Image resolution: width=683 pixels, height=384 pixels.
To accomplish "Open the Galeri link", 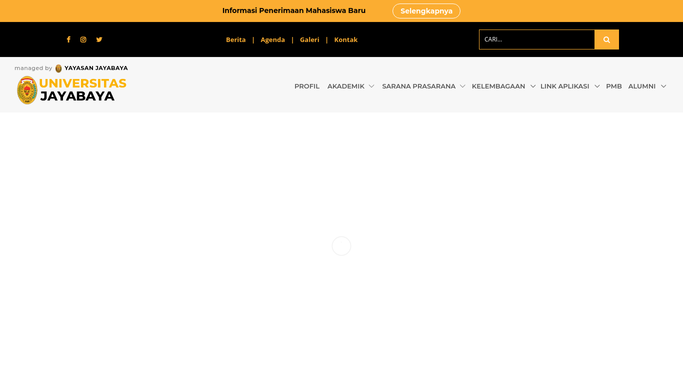I will [309, 40].
